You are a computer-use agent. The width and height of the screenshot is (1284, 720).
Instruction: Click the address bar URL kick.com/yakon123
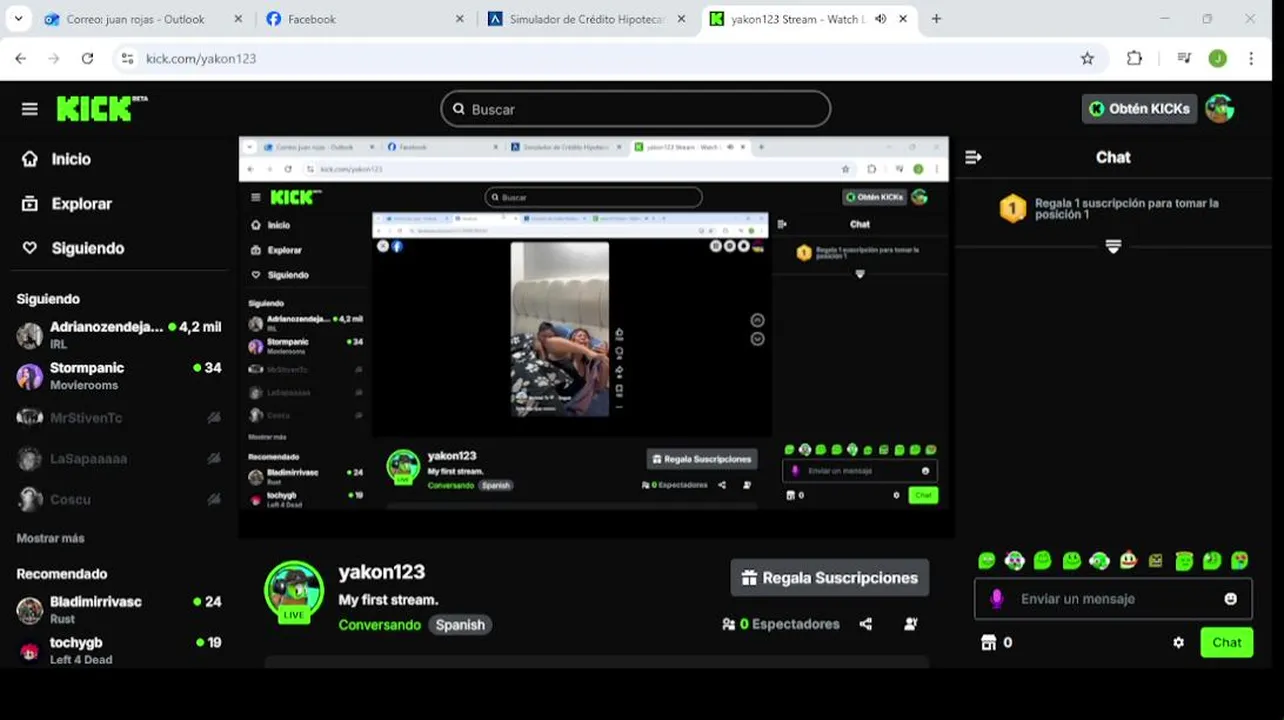coord(201,59)
